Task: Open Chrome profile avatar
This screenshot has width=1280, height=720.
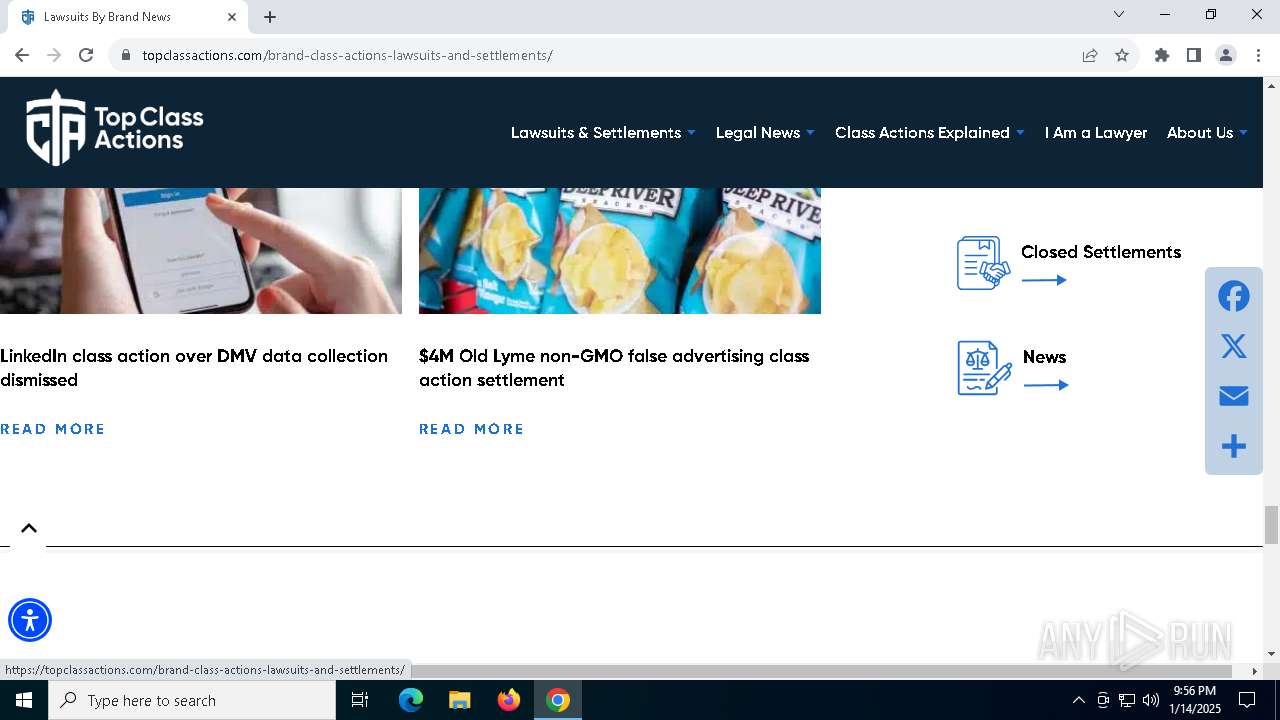Action: 1226,55
